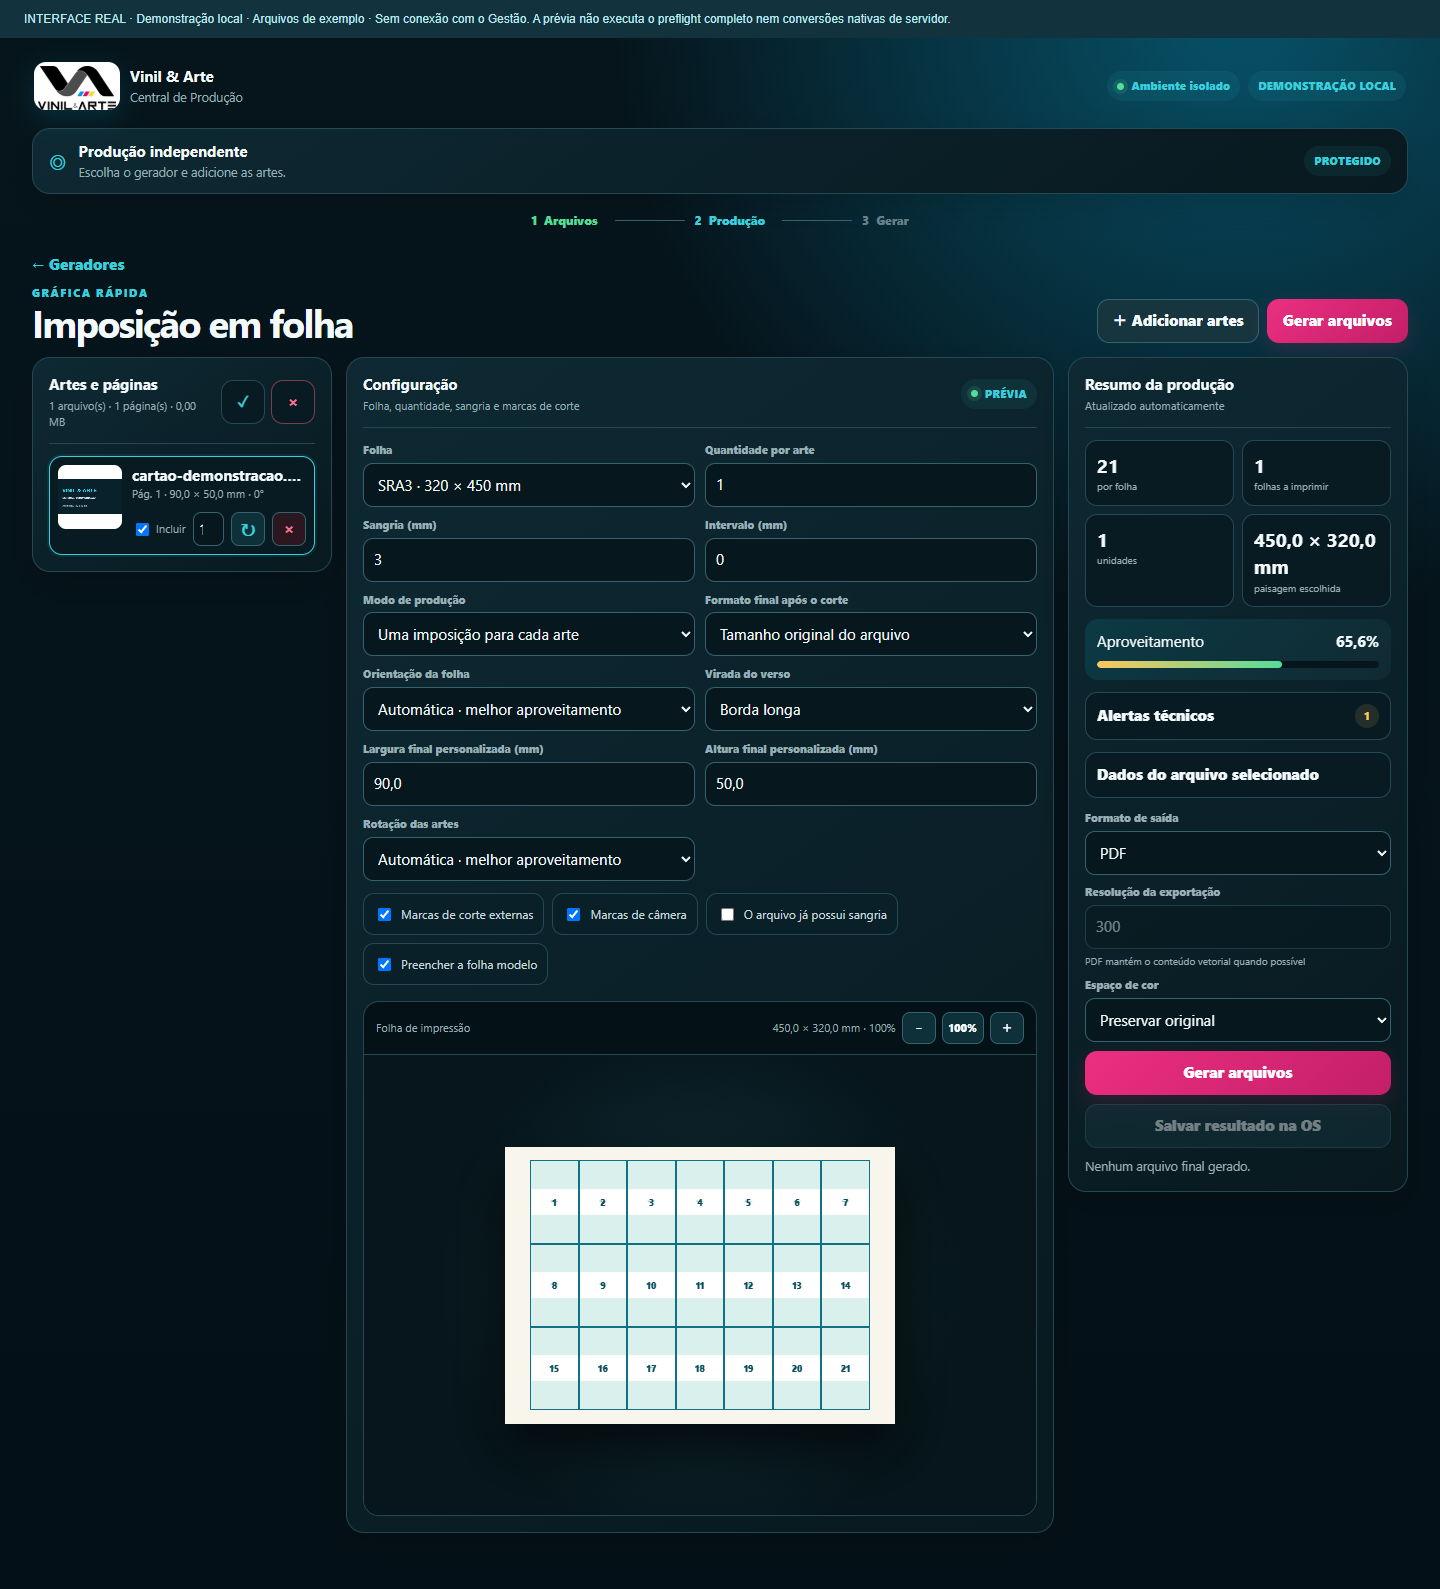Go to step 2 Produção
The height and width of the screenshot is (1589, 1440).
(x=730, y=221)
